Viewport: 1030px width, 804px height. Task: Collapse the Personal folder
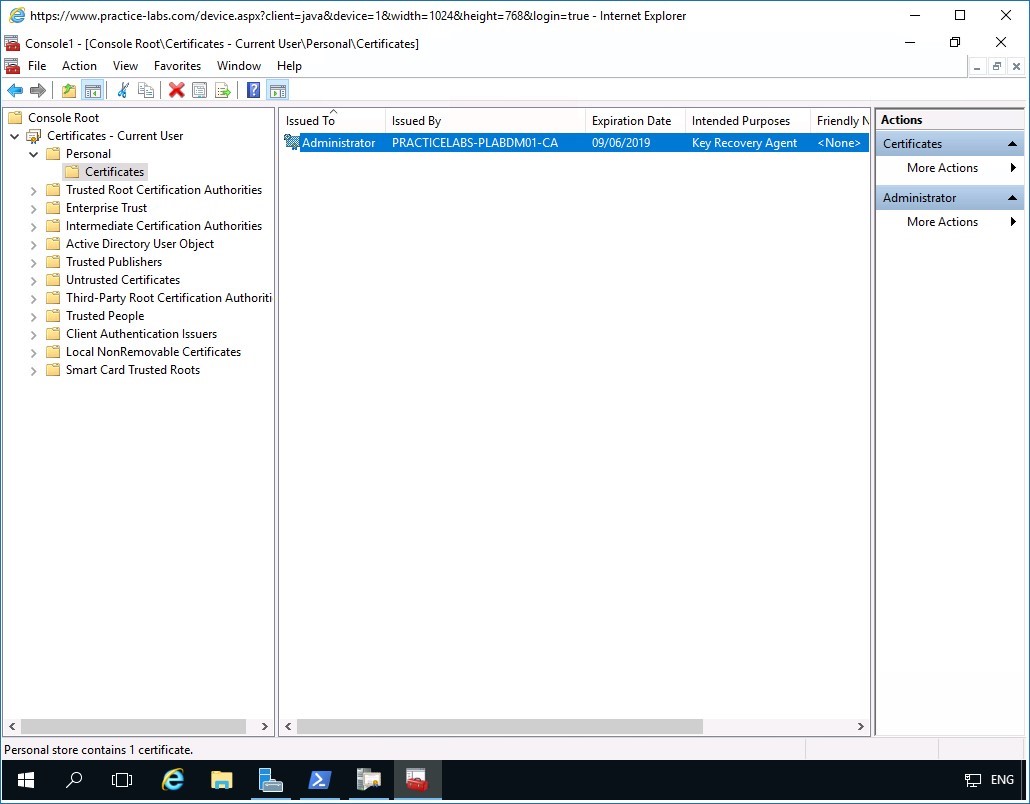point(32,153)
